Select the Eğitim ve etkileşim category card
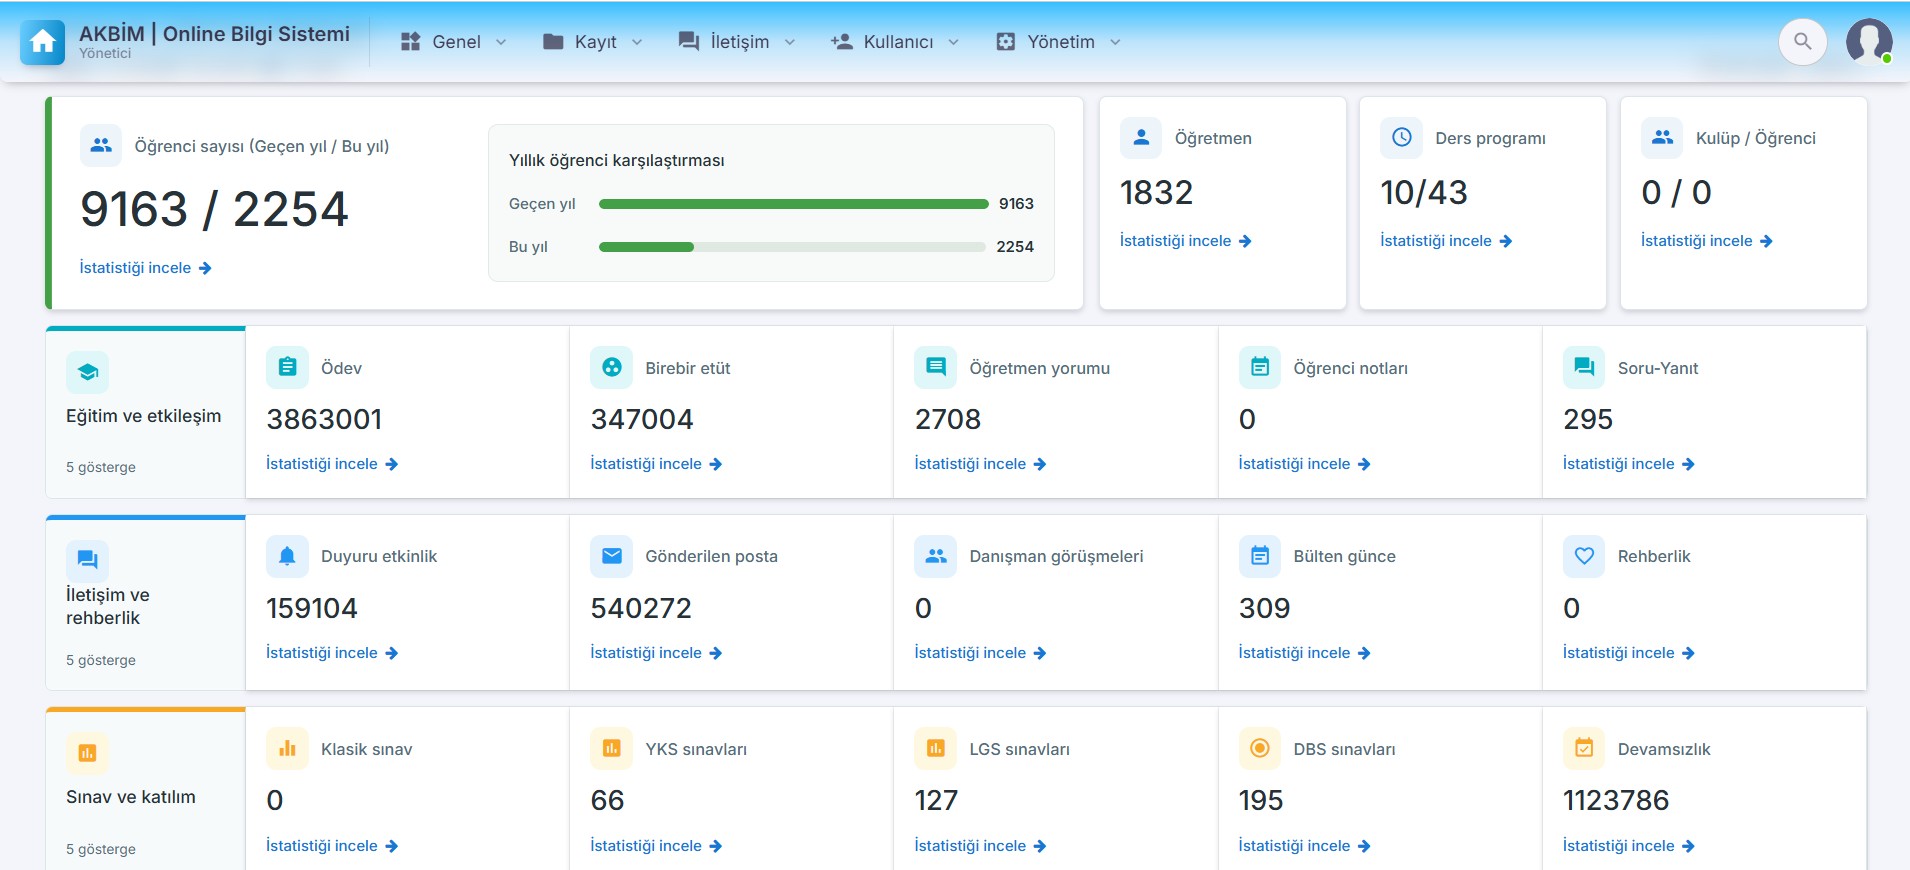Screen dimensions: 1910x870 coord(146,412)
